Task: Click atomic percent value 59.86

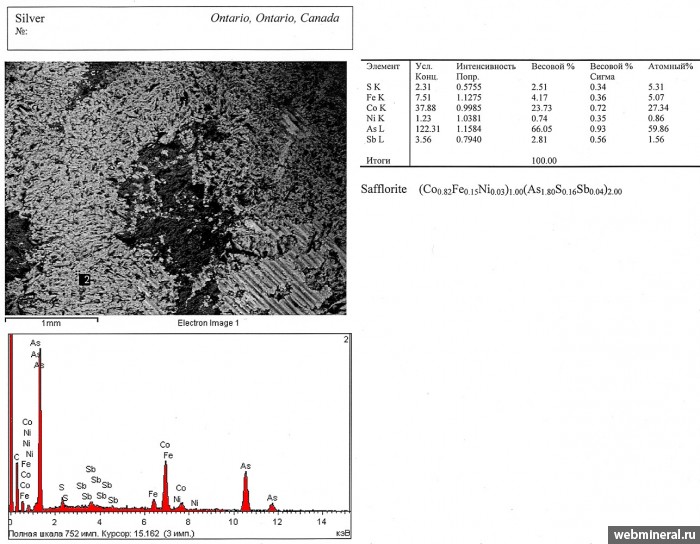Action: 658,129
